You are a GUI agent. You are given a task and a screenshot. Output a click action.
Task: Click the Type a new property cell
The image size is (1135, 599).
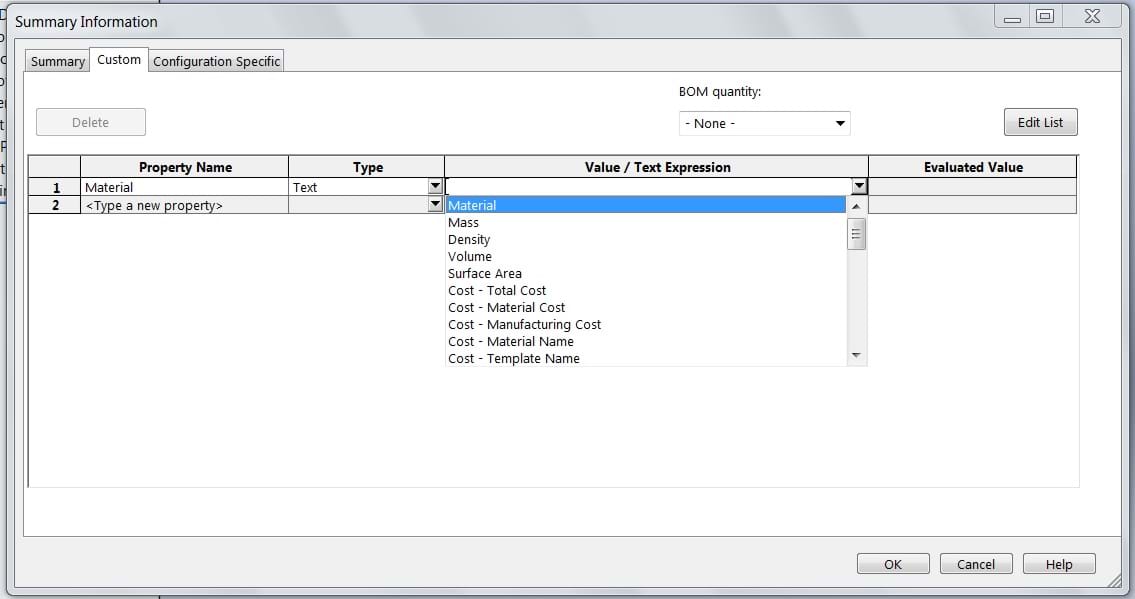click(184, 205)
